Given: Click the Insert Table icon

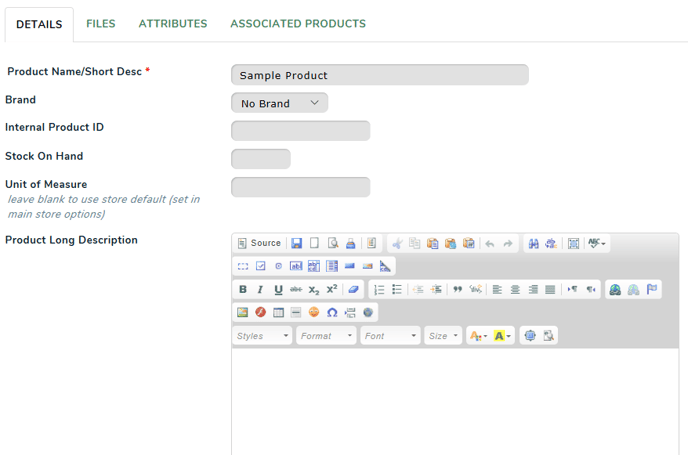Looking at the screenshot, I should (x=278, y=312).
